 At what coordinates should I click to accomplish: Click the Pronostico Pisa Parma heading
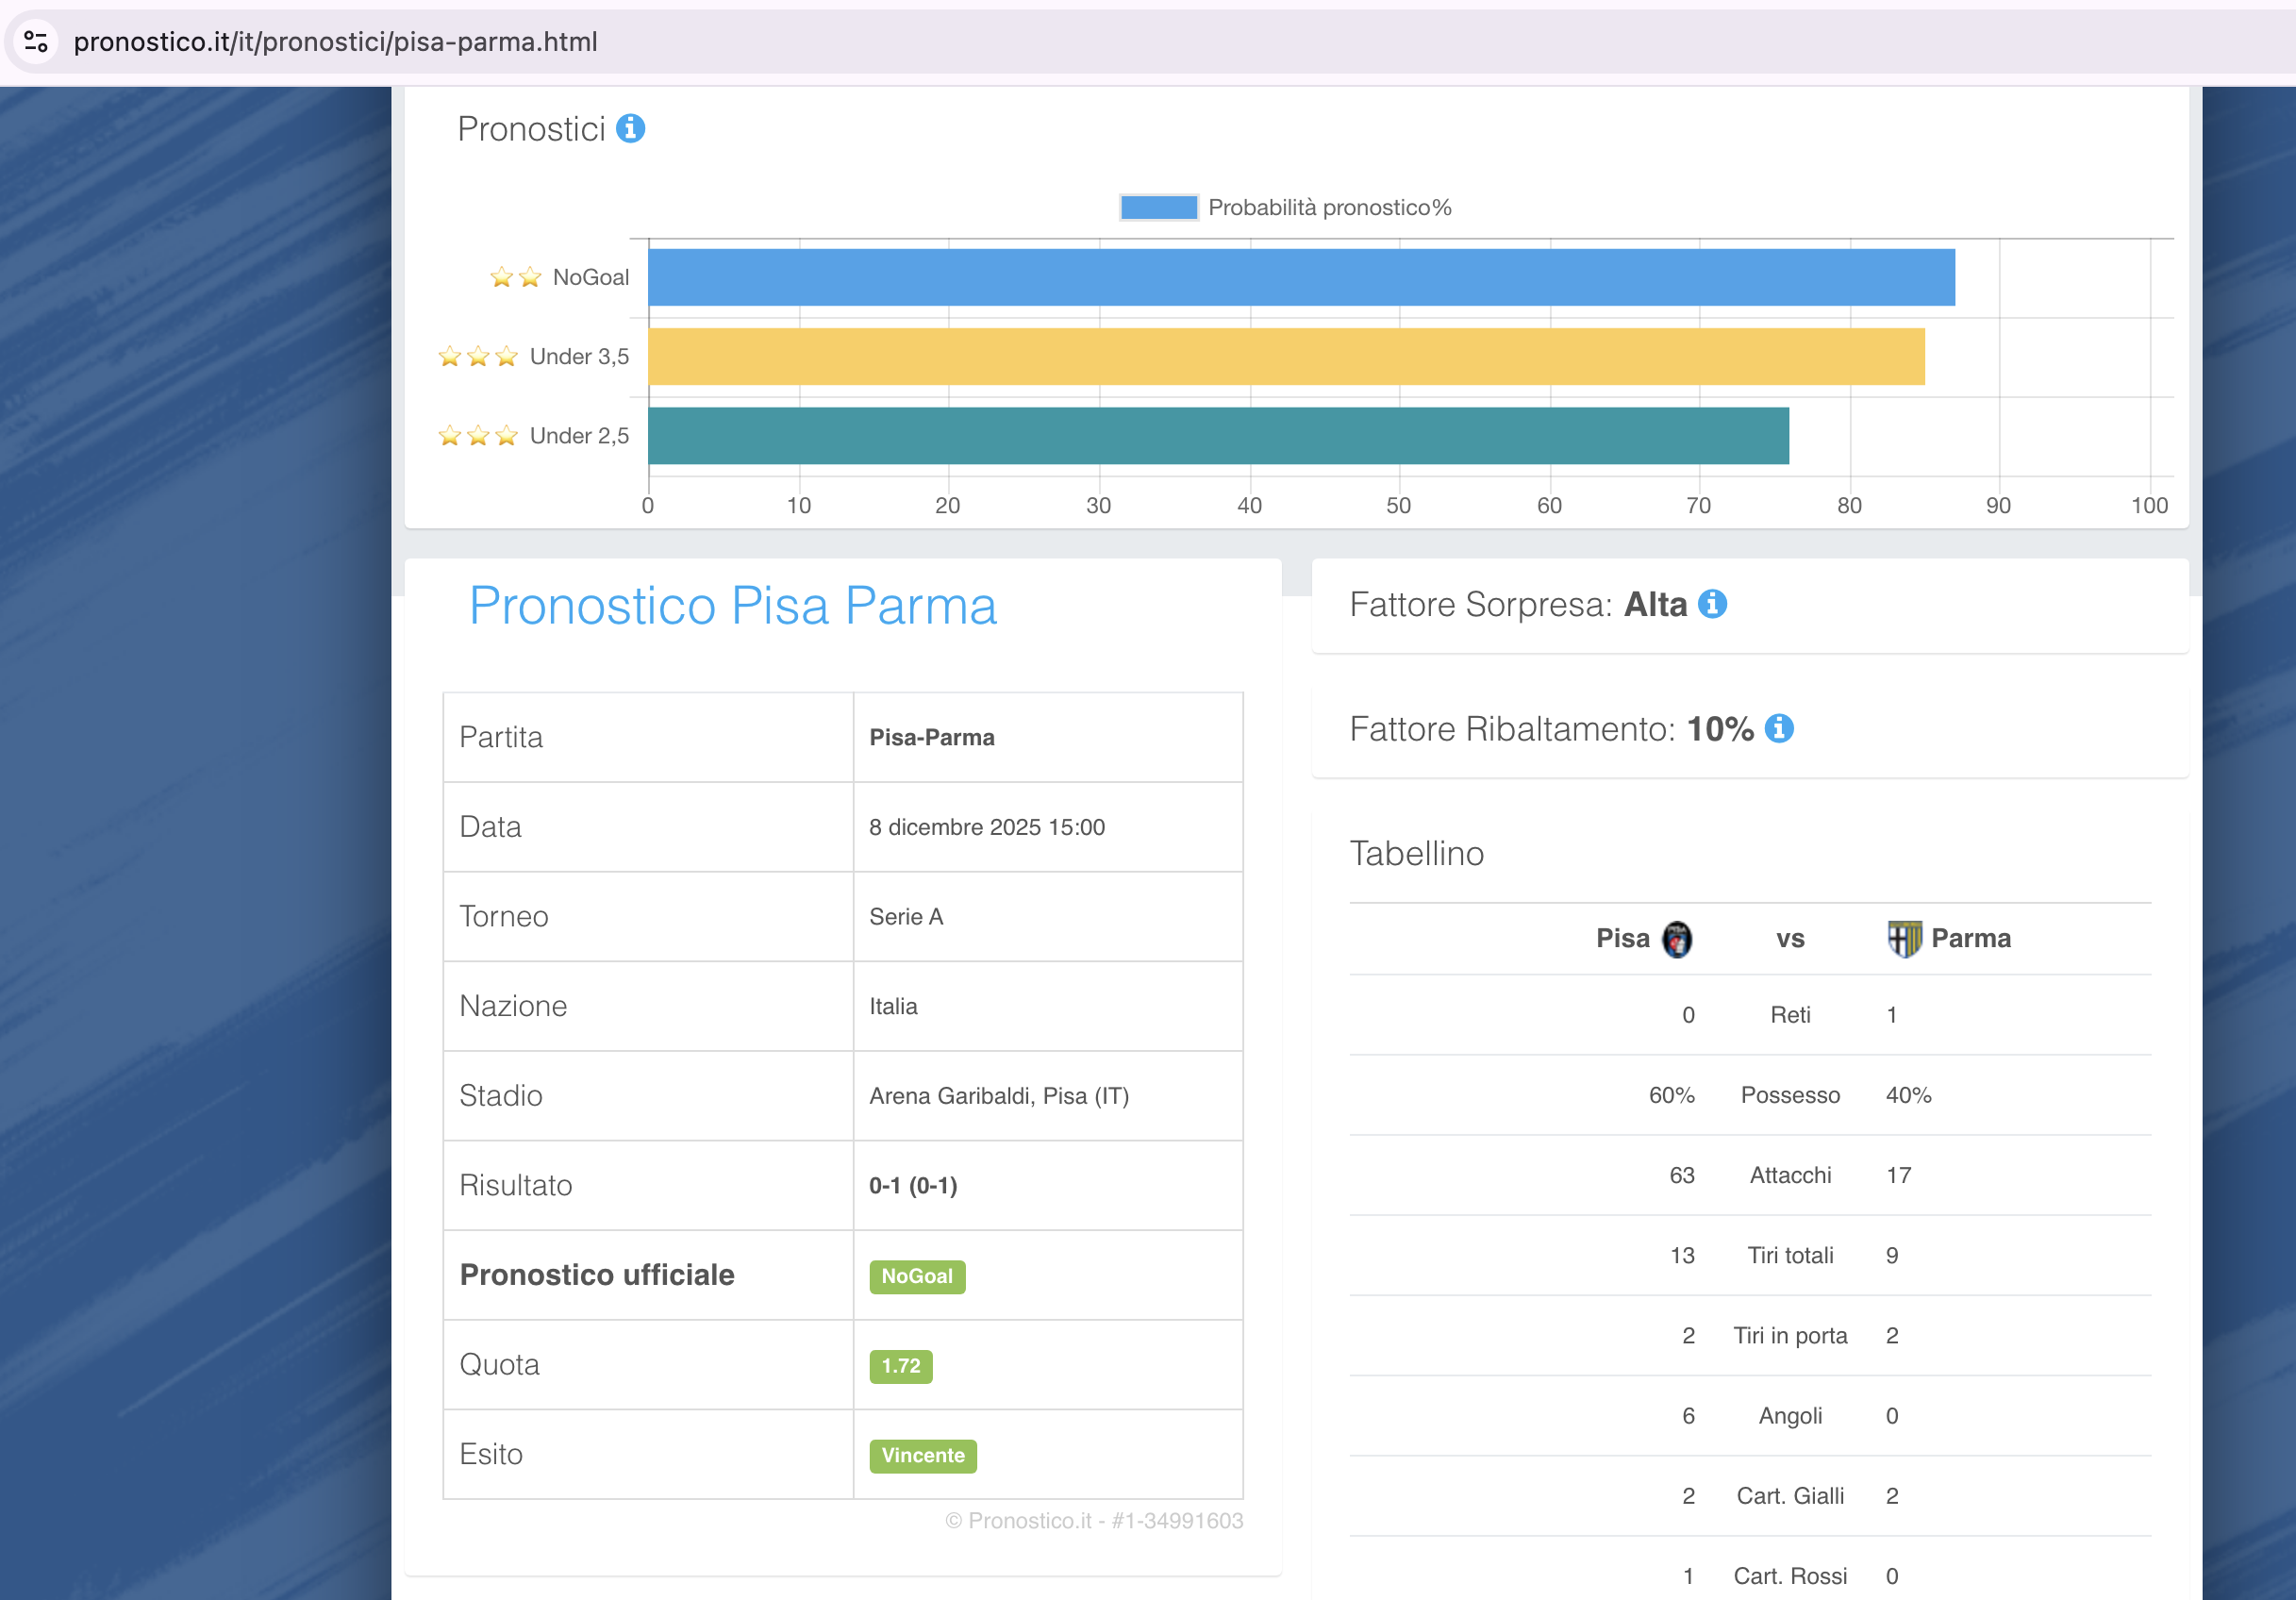(733, 606)
